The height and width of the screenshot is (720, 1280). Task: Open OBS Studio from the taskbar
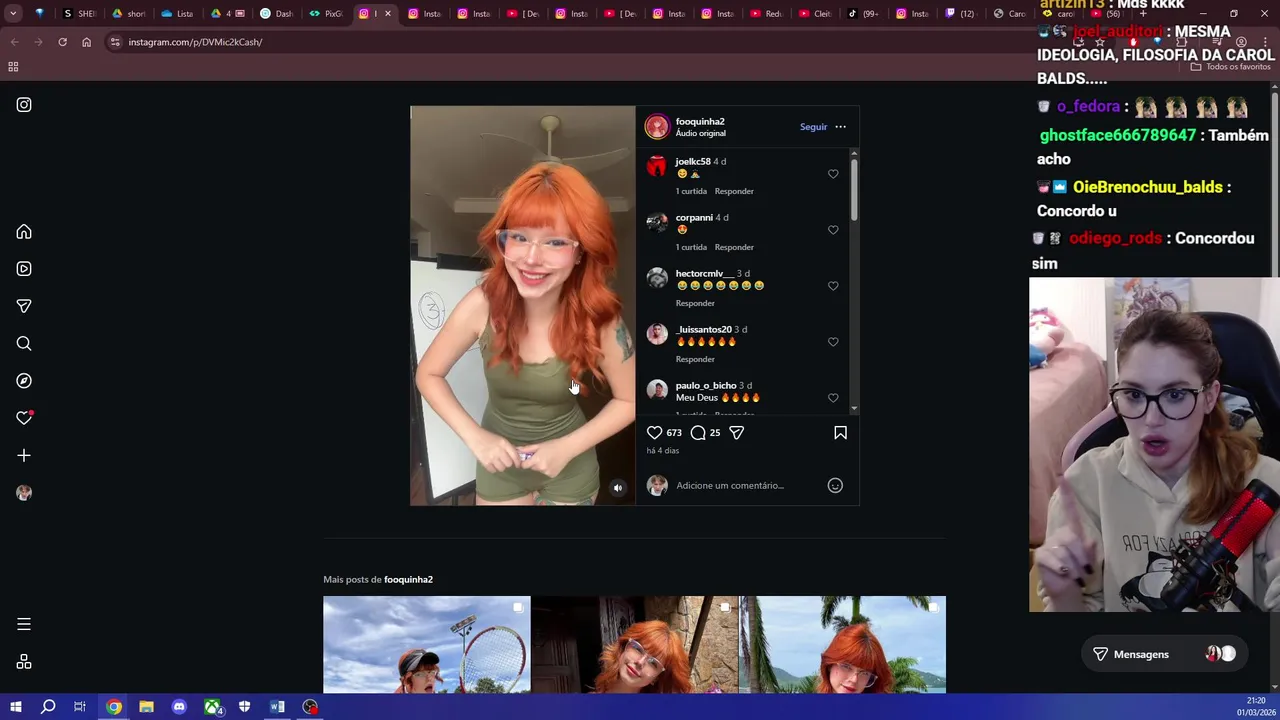click(x=310, y=707)
